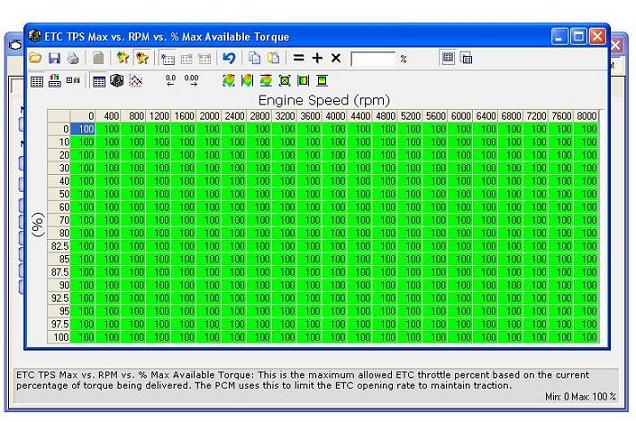Click the equals (set value) button
The width and height of the screenshot is (636, 422).
click(x=298, y=59)
